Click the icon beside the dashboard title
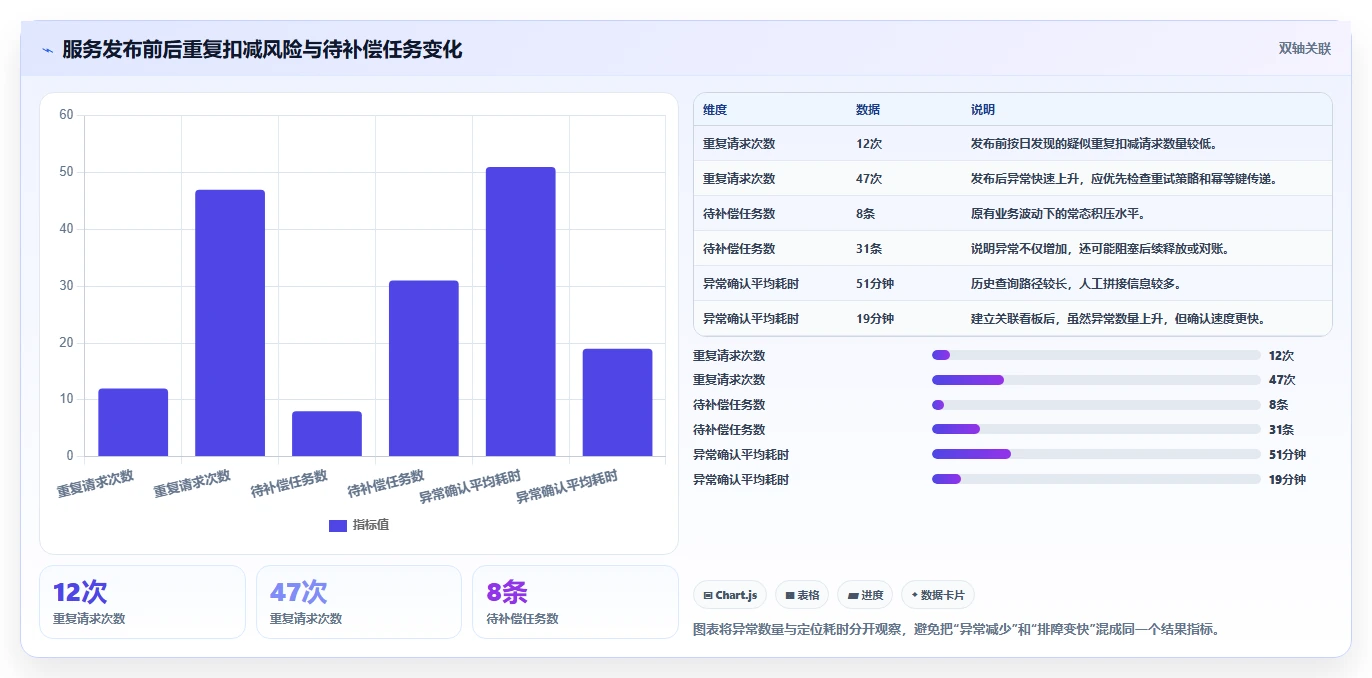The image size is (1372, 678). click(x=47, y=50)
